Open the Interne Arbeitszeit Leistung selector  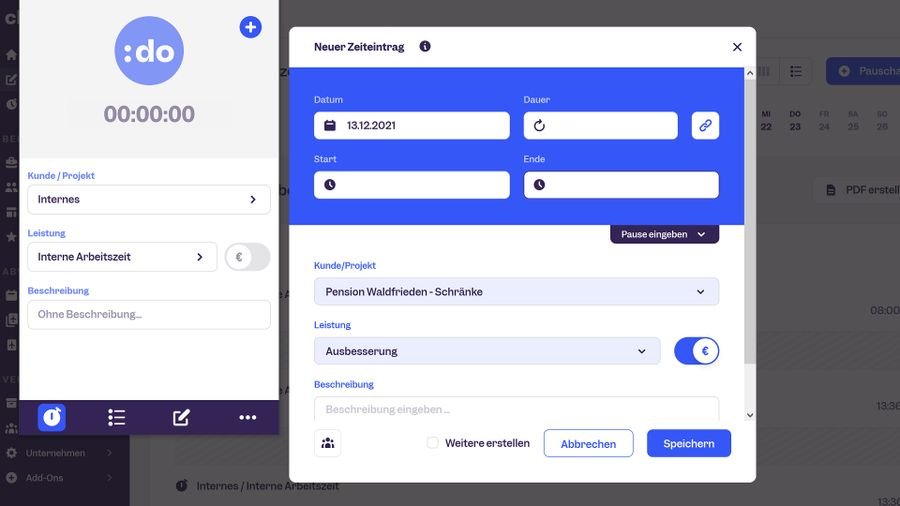point(121,257)
